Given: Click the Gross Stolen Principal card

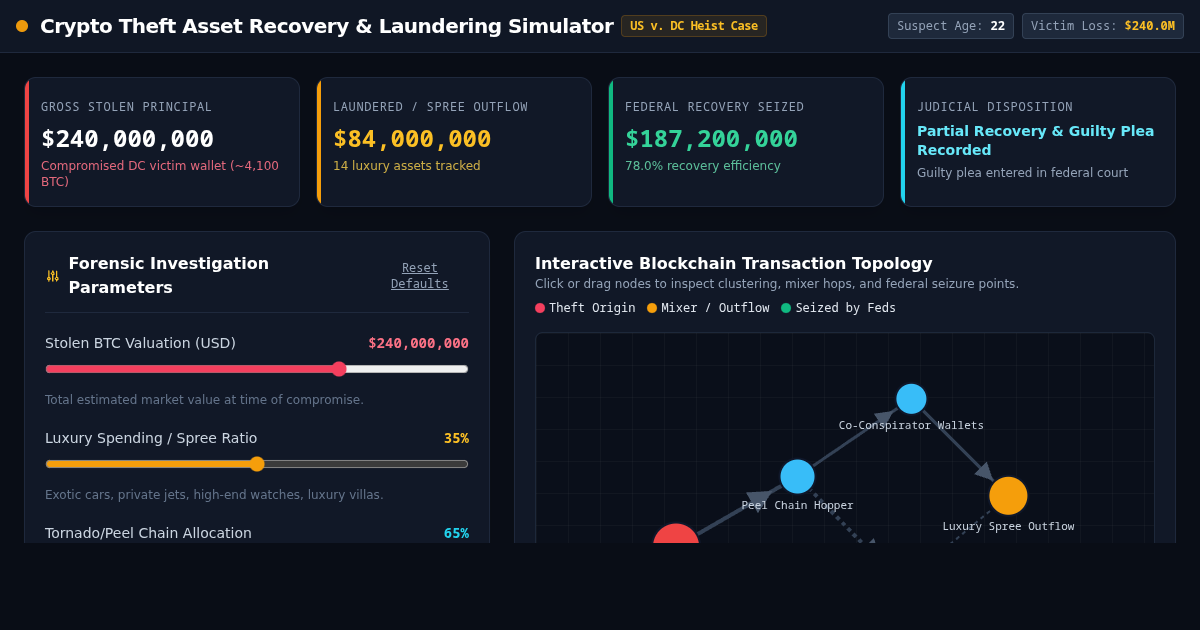Looking at the screenshot, I should coord(162,142).
